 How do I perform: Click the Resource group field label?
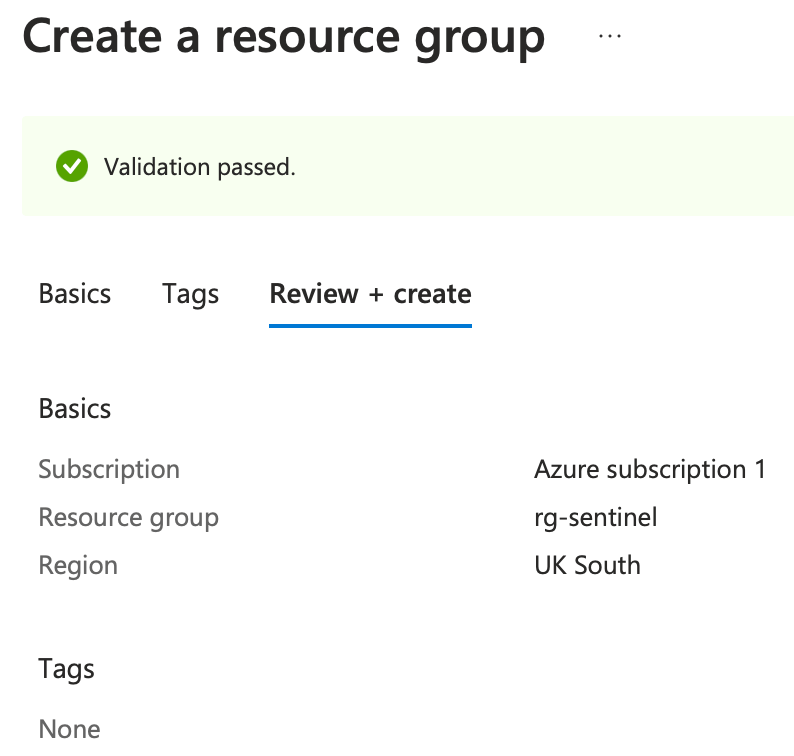point(128,517)
